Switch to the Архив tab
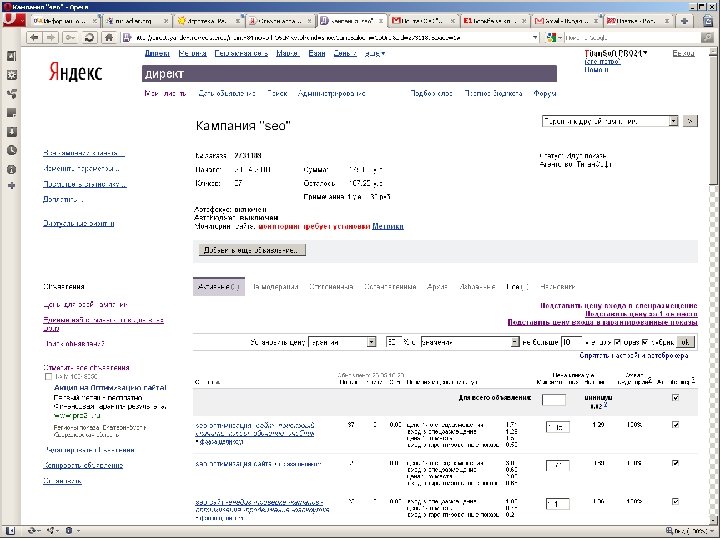720x540 pixels. 437,287
